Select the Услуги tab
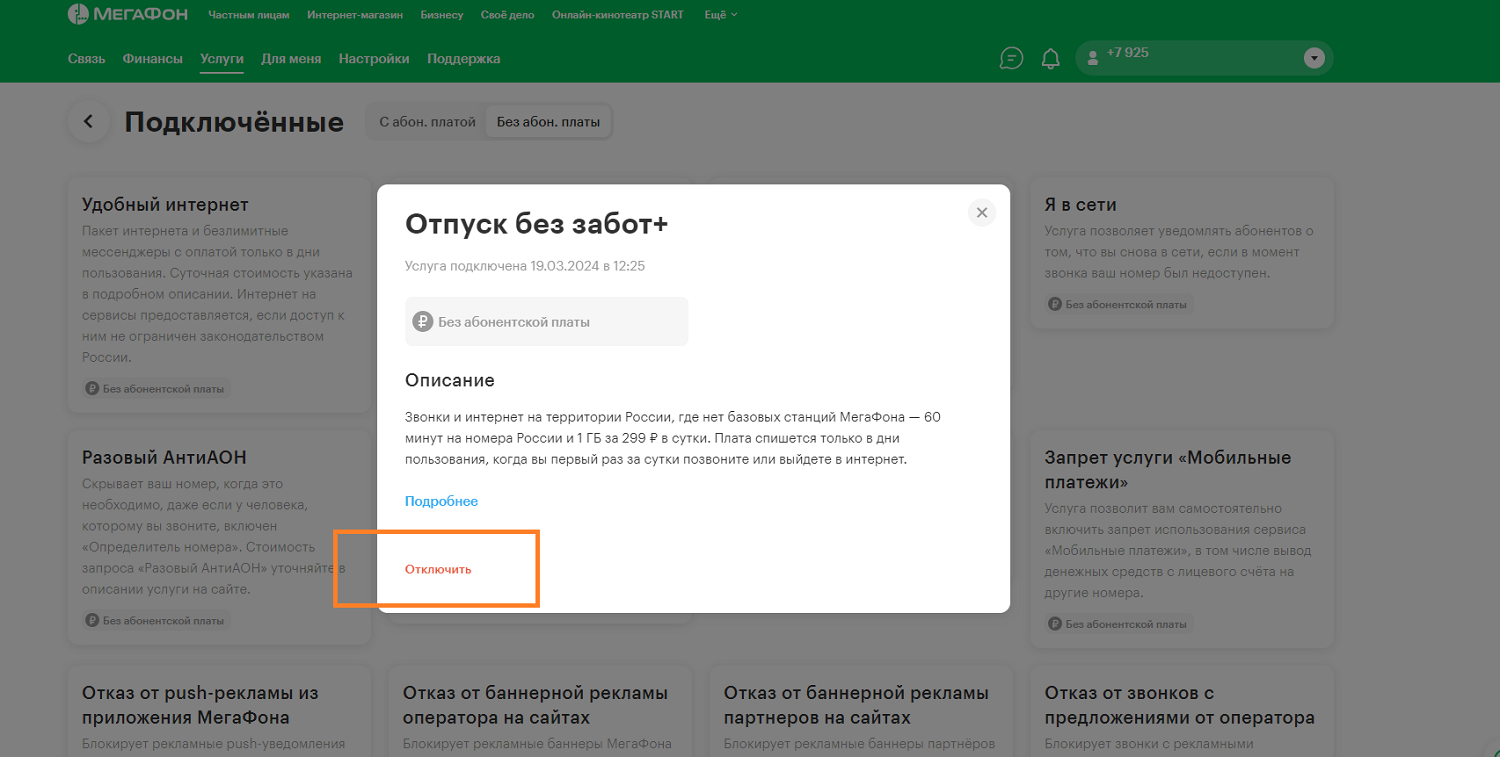 (222, 59)
